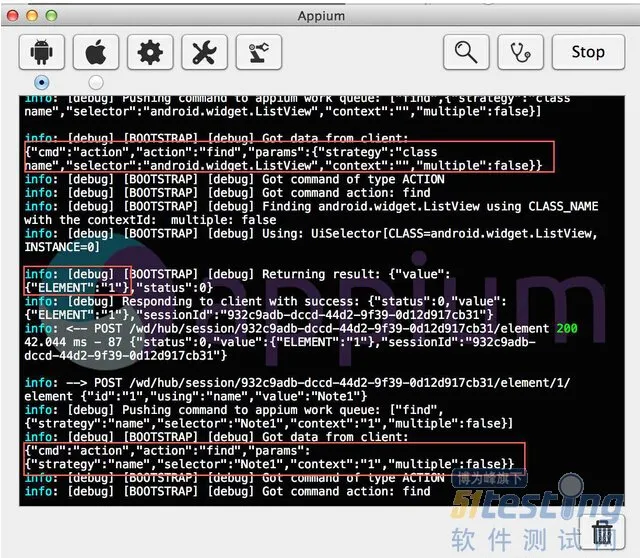This screenshot has height=558, width=640.
Task: Click the 'Finding android.widget.ListView using CLASS_NAME' line
Action: (x=311, y=207)
